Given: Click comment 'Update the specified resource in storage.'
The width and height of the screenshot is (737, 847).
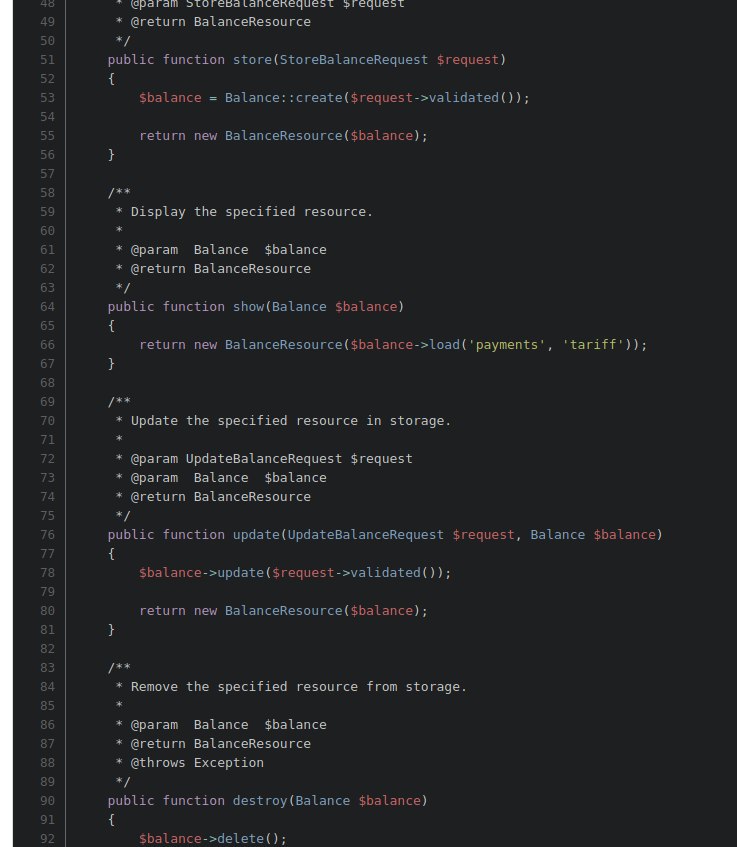Looking at the screenshot, I should tap(291, 421).
